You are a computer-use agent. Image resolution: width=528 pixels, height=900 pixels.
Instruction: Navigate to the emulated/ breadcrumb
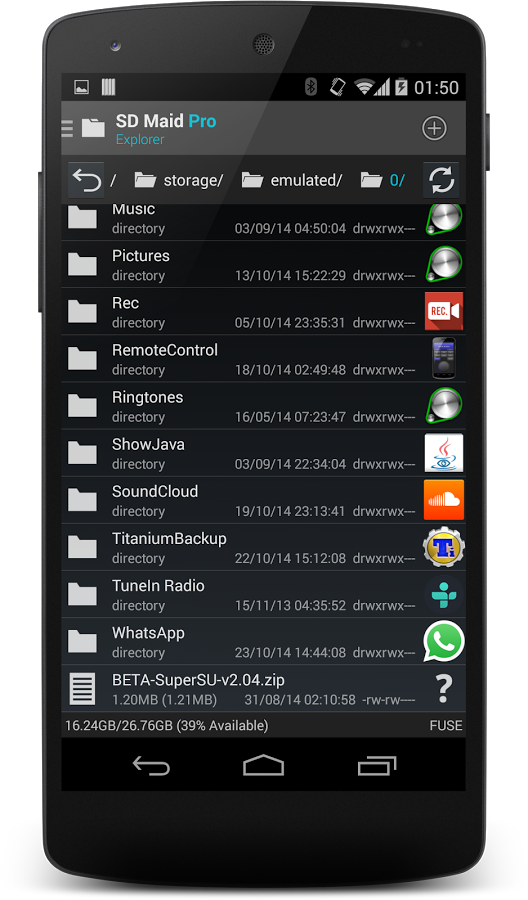292,180
